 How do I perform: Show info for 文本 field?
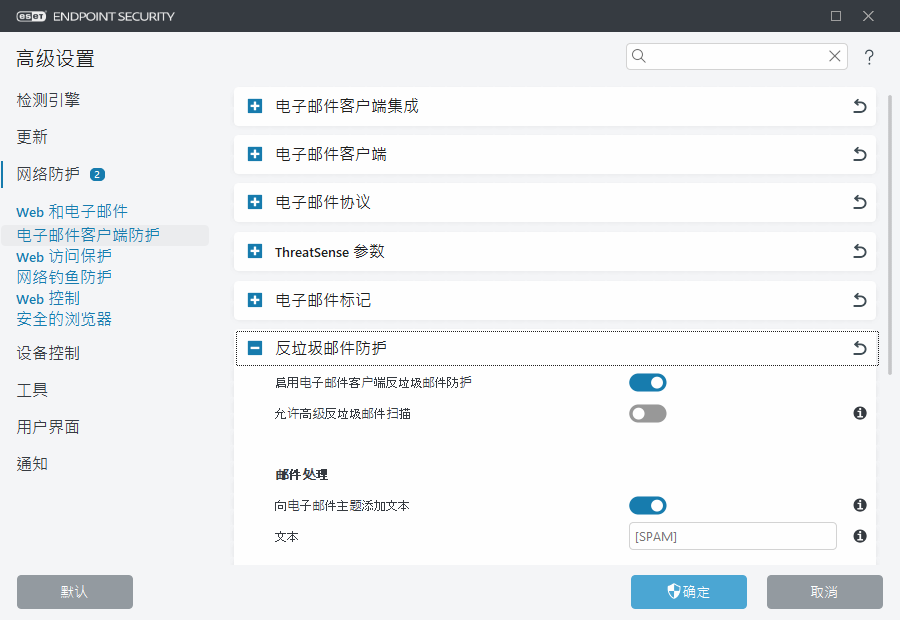(860, 536)
